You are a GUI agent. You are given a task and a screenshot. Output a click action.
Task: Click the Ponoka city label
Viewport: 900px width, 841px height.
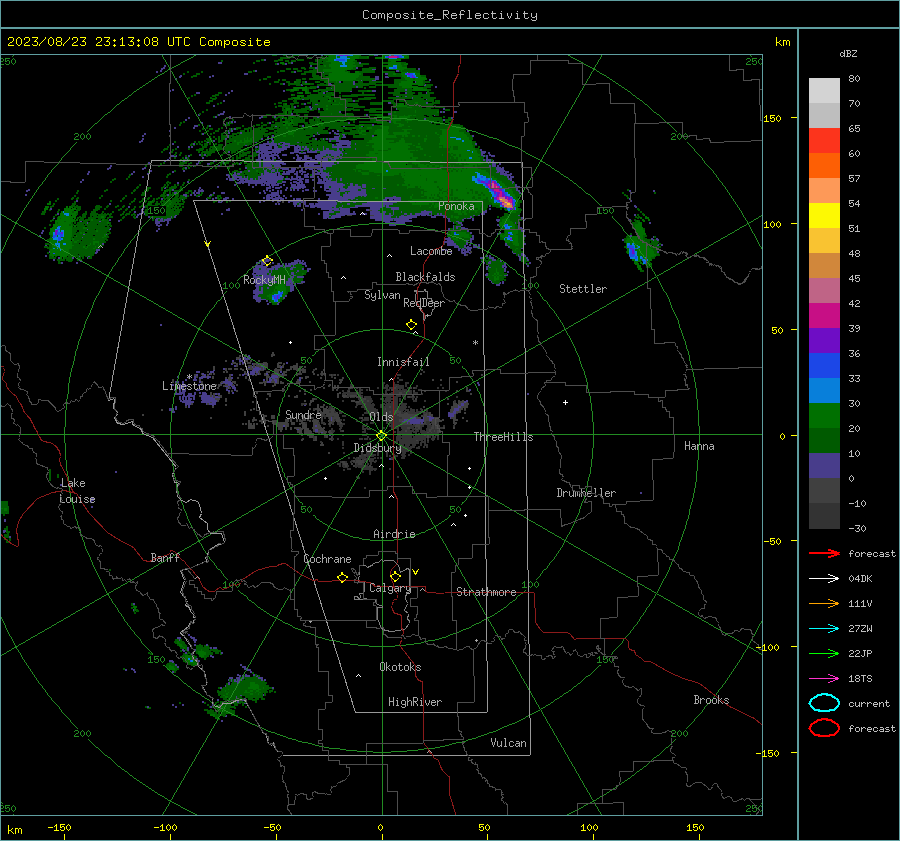pos(456,206)
